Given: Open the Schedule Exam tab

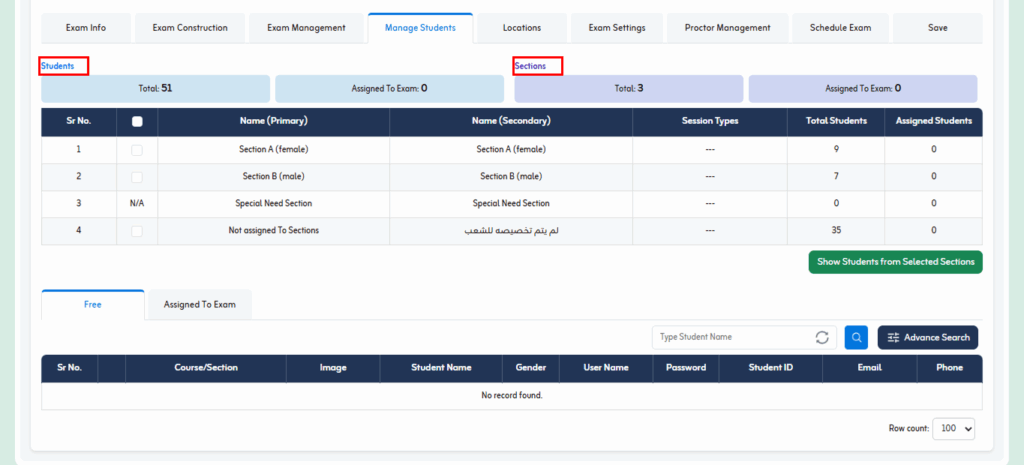Looking at the screenshot, I should [840, 28].
